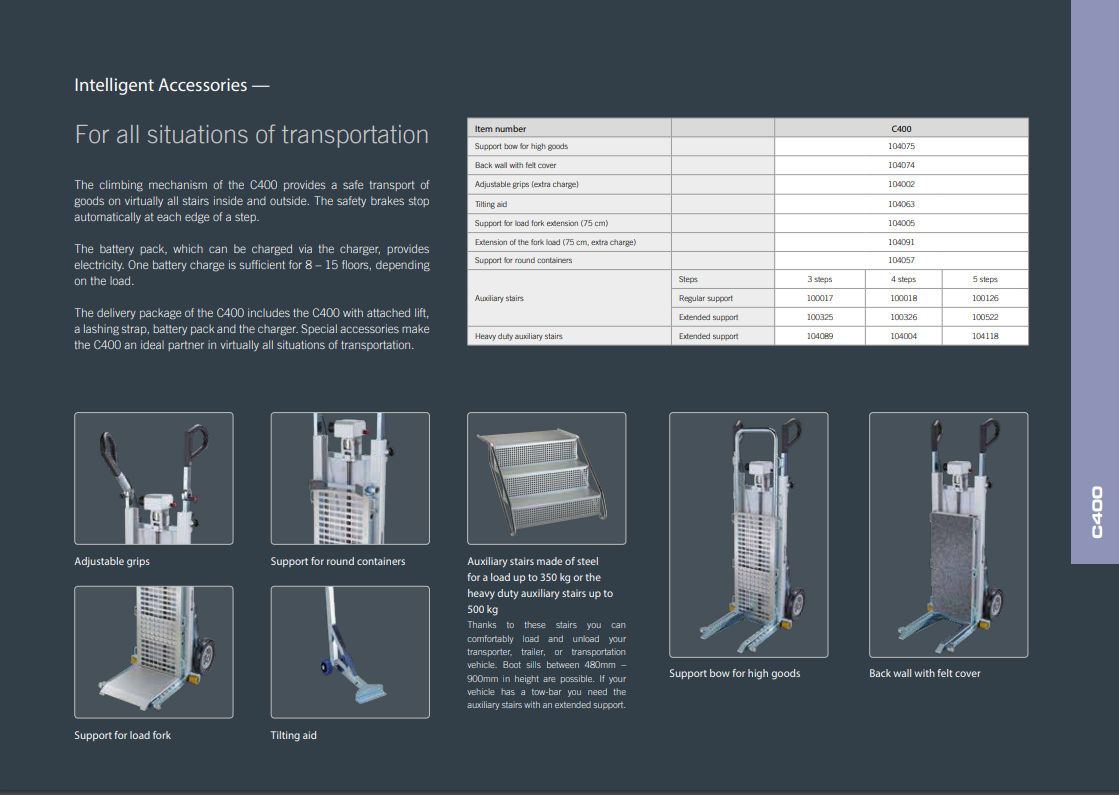The width and height of the screenshot is (1119, 795).
Task: Click item number 104118 for 5 steps
Action: click(984, 337)
